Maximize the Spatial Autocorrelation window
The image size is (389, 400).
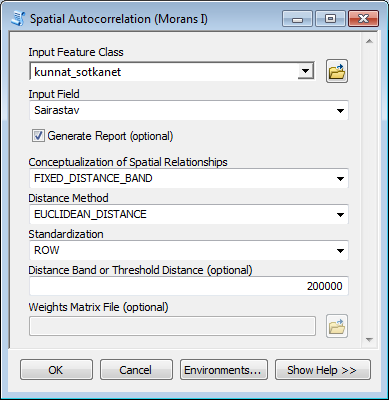coord(330,19)
